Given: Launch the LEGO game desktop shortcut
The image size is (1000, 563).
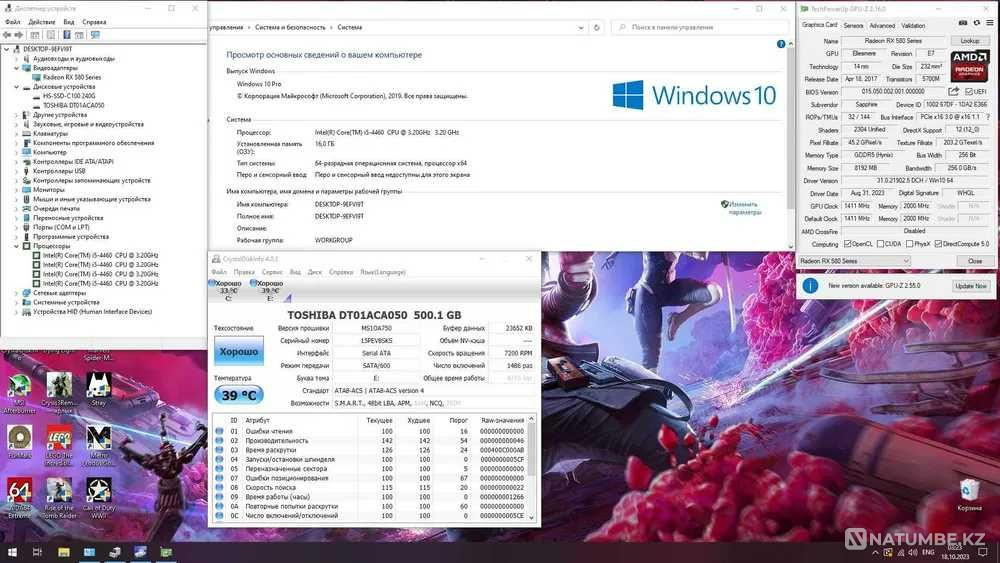Looking at the screenshot, I should click(x=59, y=446).
